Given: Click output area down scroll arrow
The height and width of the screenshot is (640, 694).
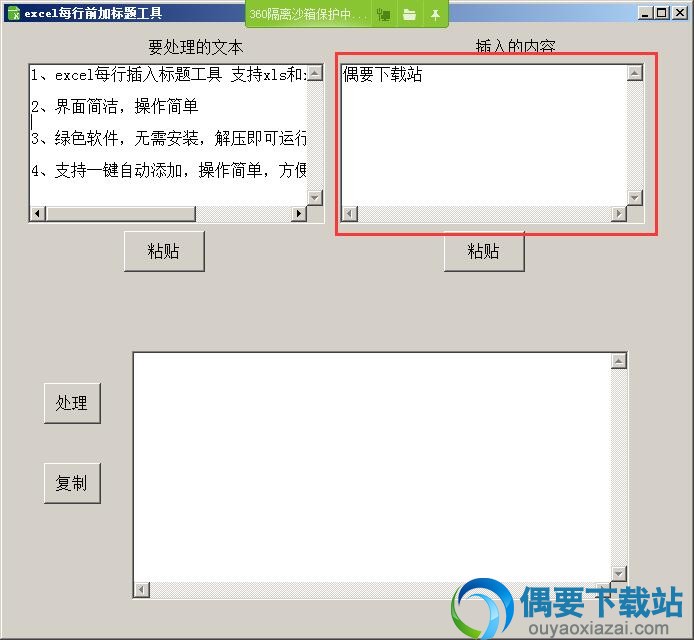Looking at the screenshot, I should [619, 574].
